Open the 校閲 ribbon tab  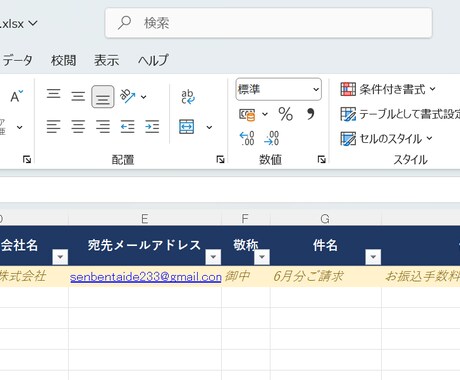63,60
